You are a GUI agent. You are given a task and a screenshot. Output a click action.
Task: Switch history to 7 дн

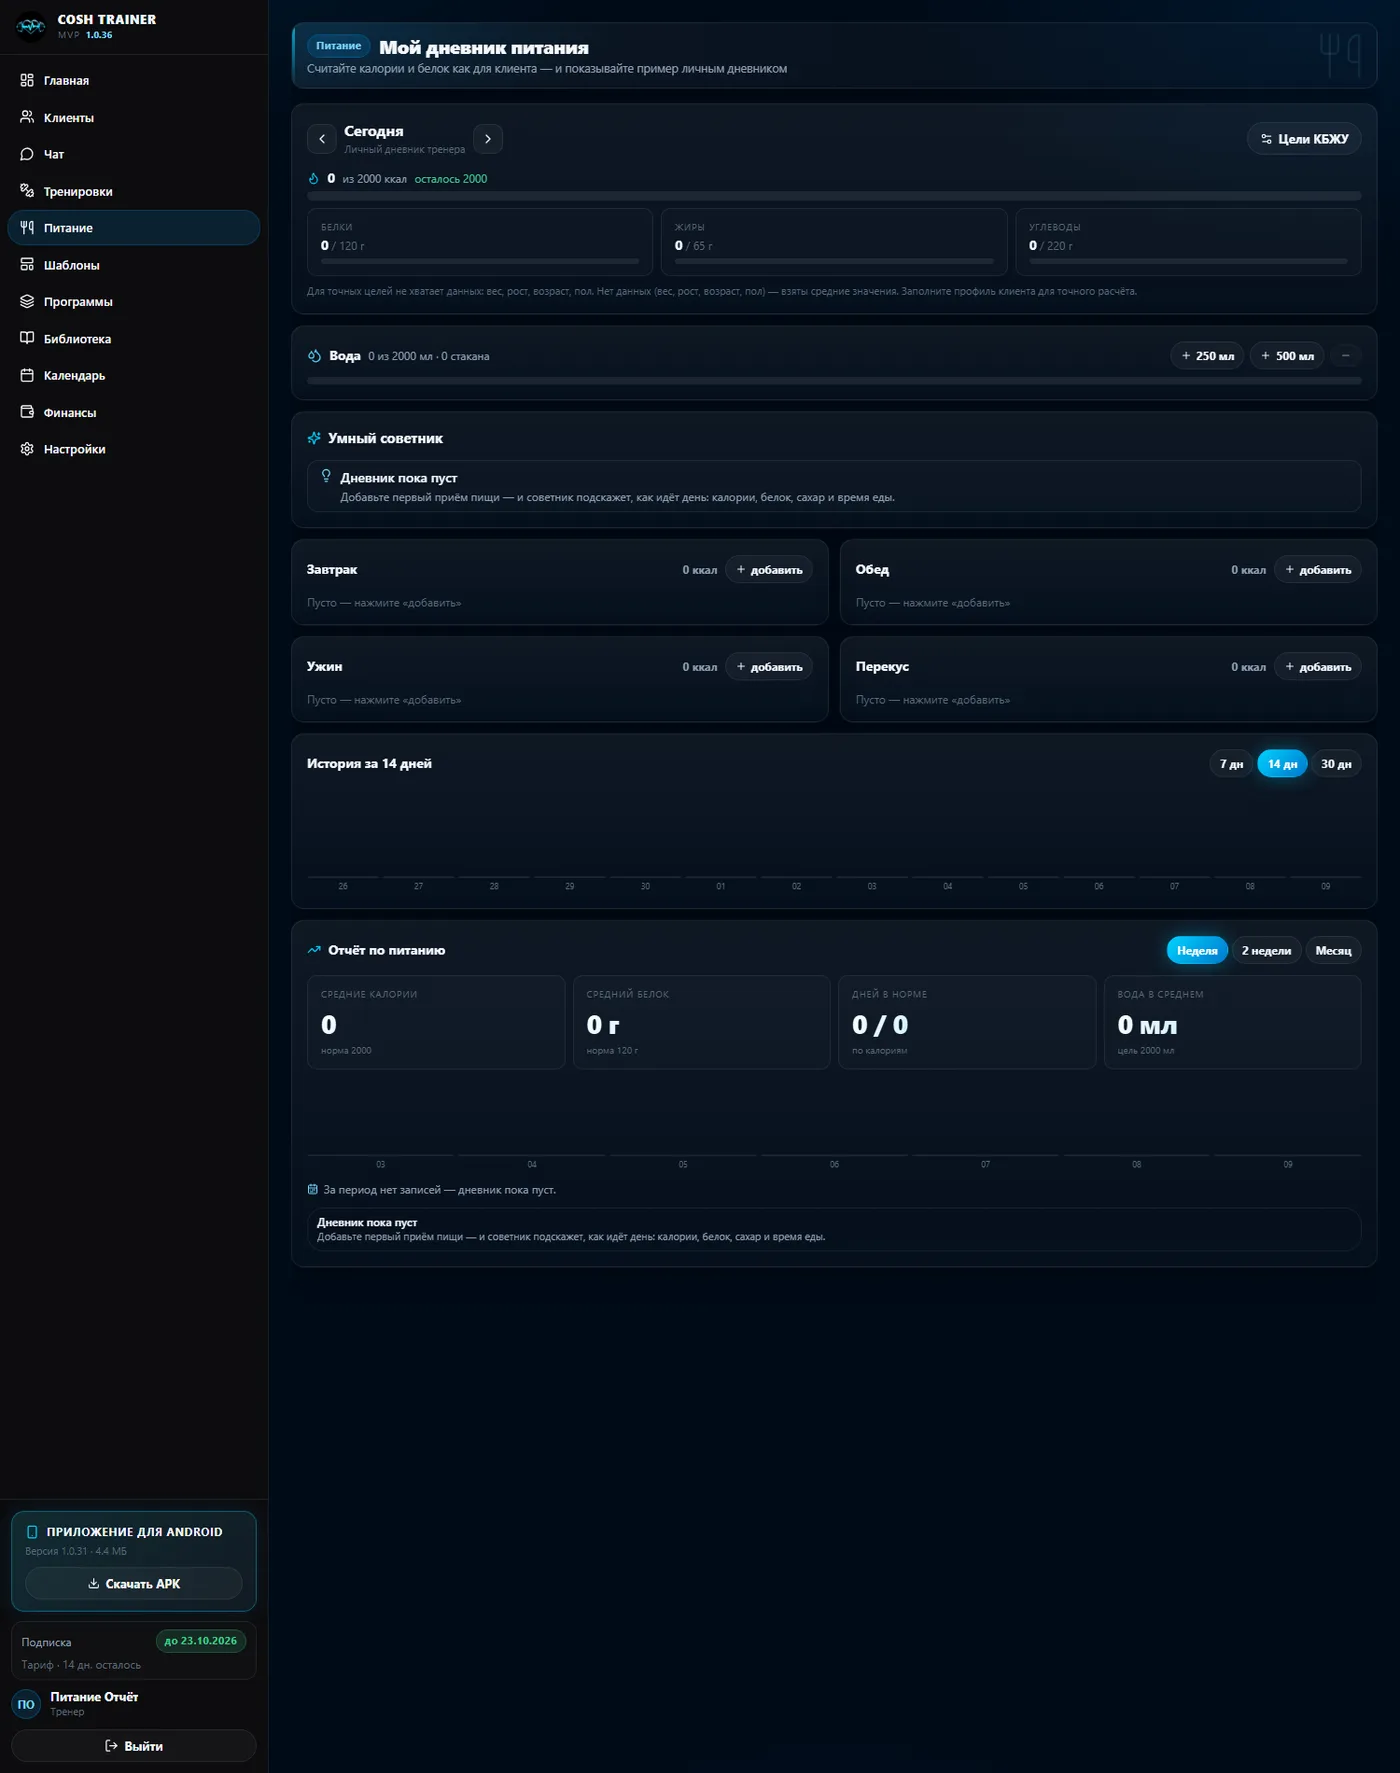point(1231,764)
